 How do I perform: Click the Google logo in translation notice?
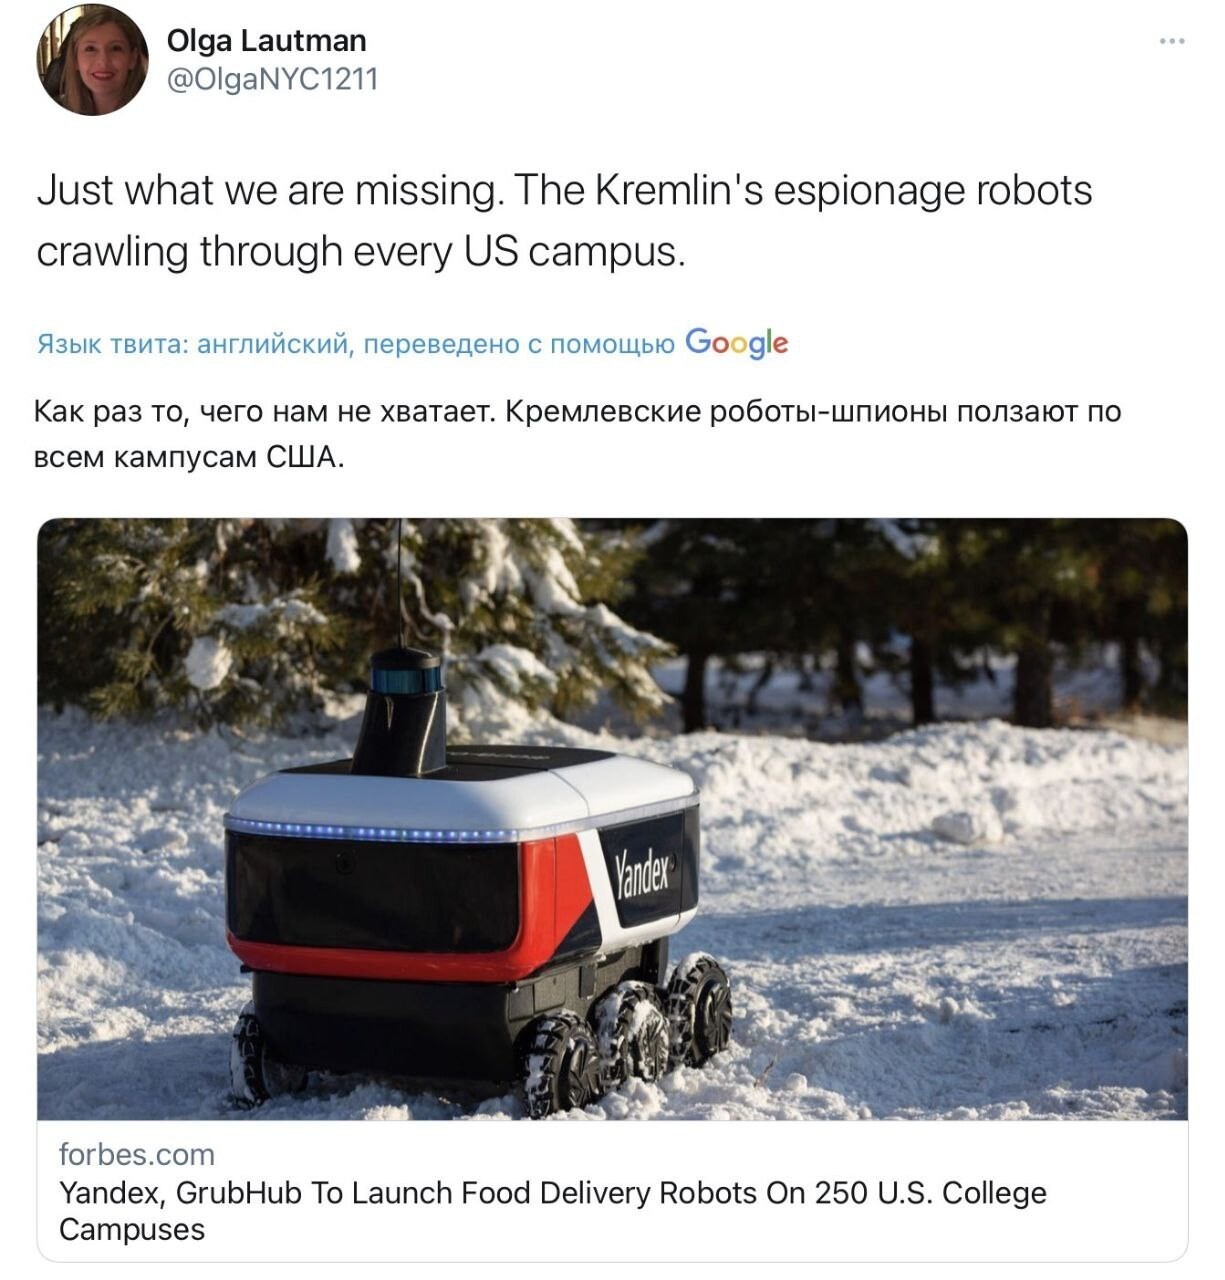[737, 343]
